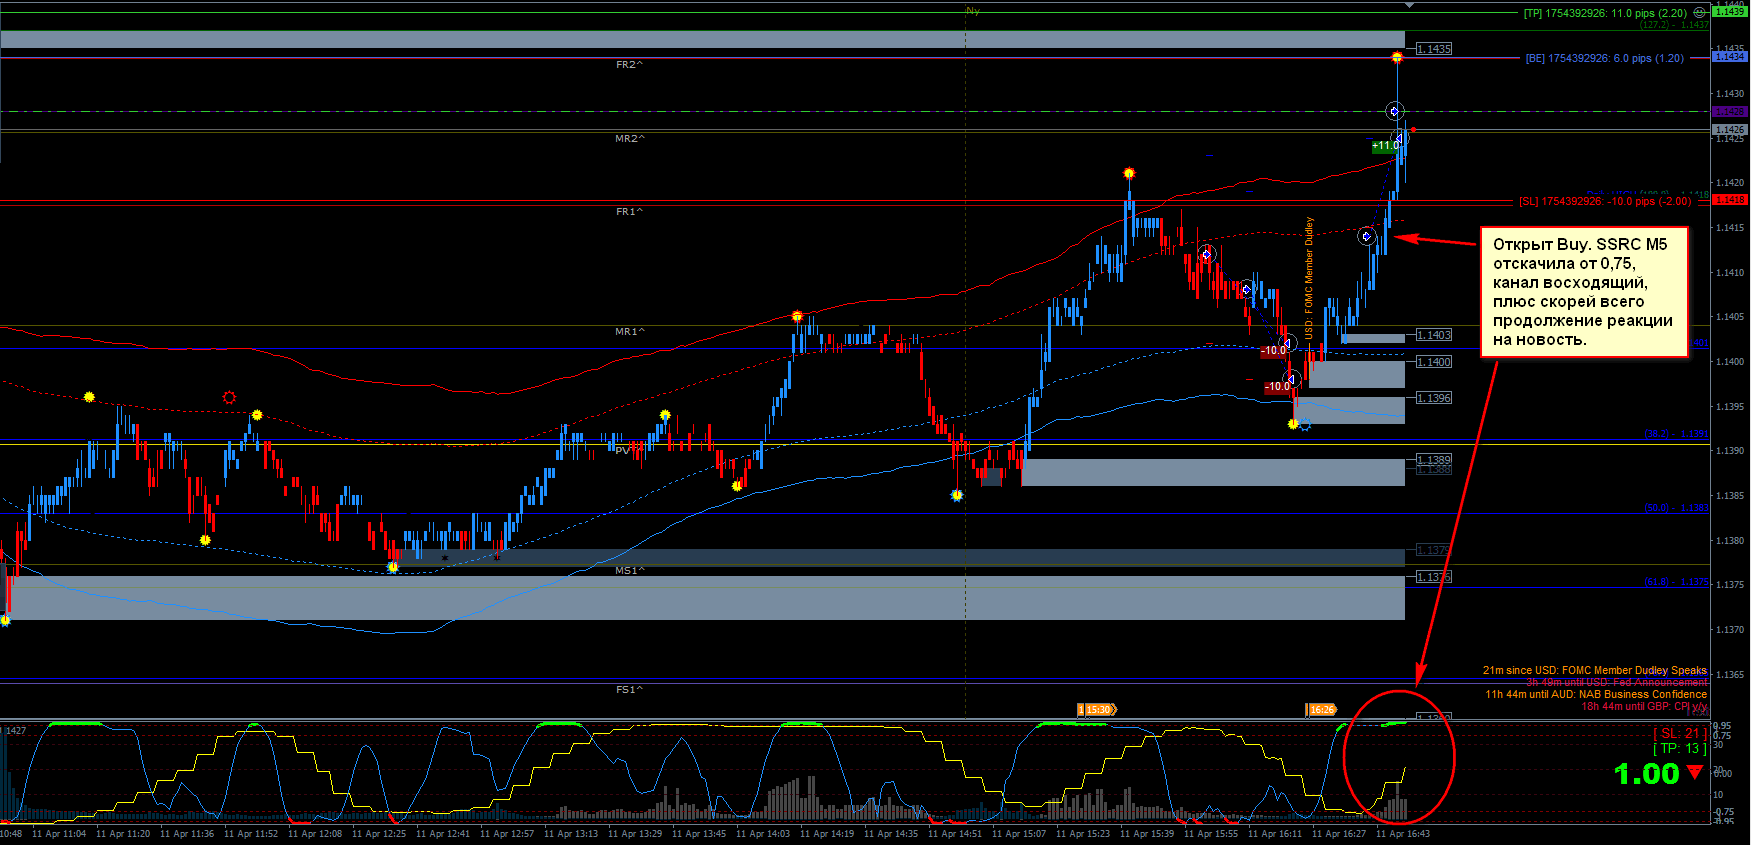Click the 1.1403 zone price box

[1434, 335]
